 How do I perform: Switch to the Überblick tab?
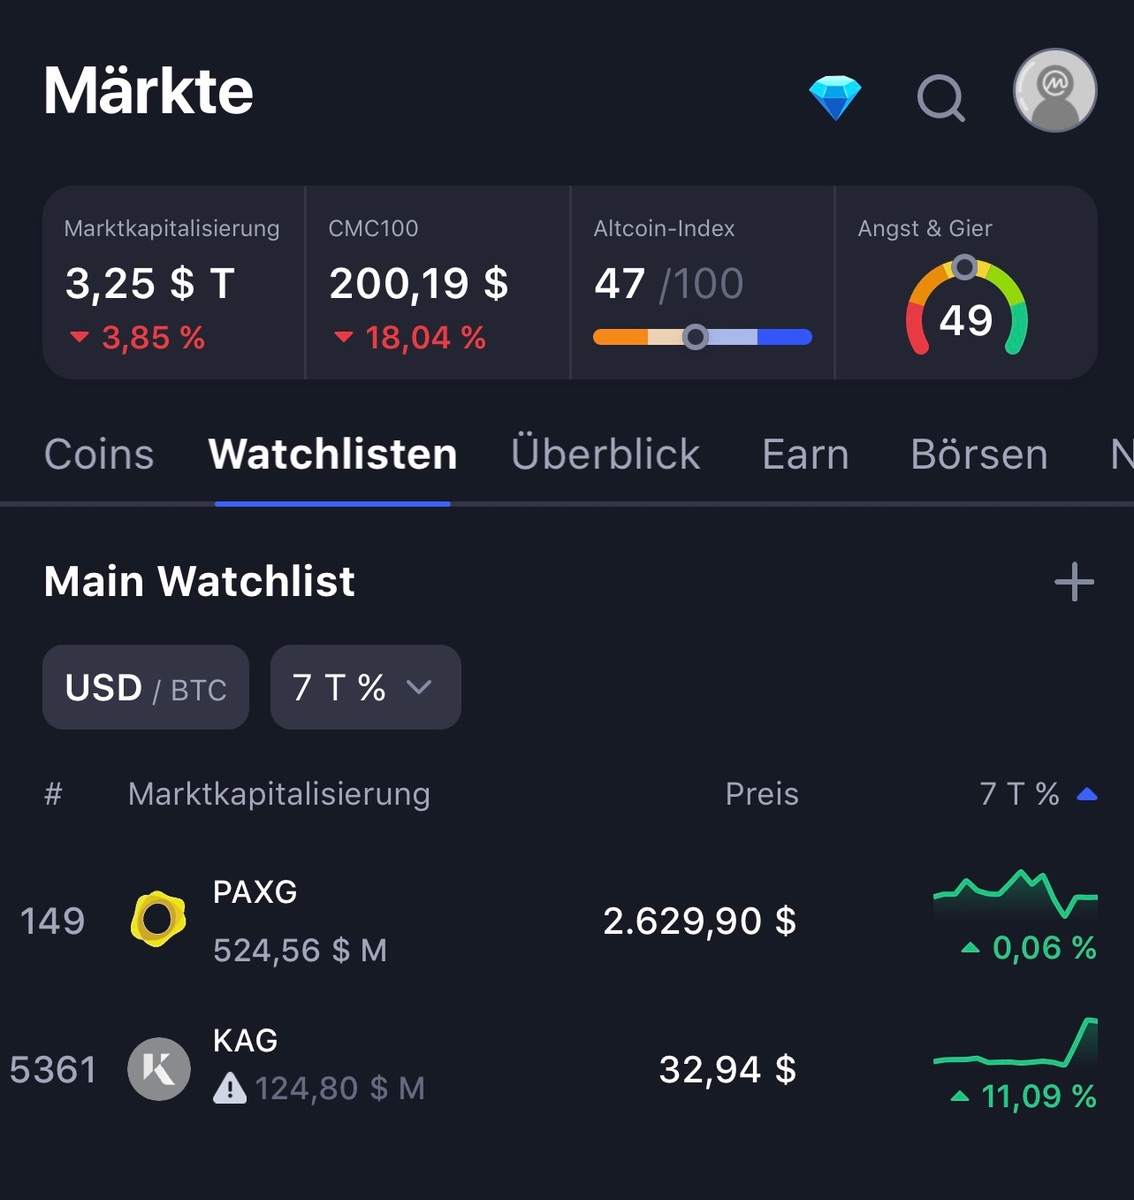(x=605, y=455)
